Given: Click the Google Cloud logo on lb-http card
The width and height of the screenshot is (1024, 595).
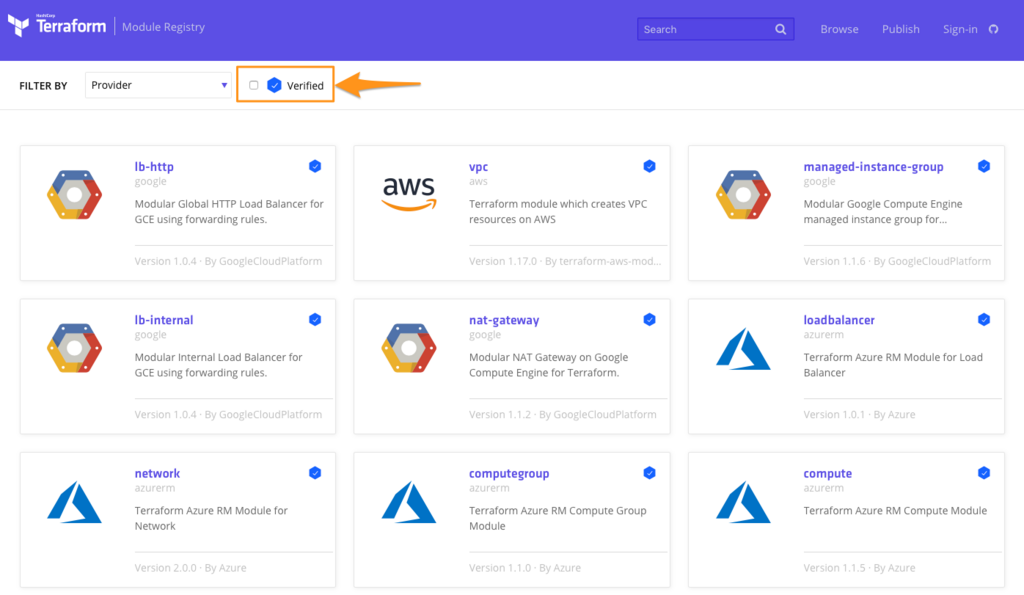Looking at the screenshot, I should click(x=74, y=195).
